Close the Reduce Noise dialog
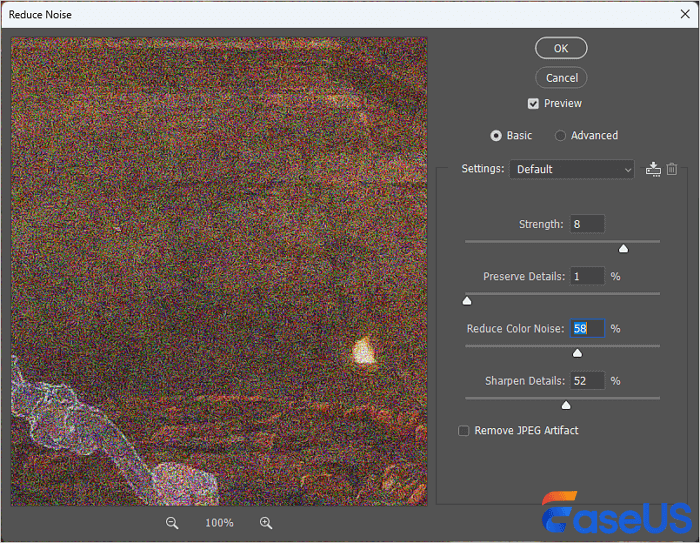 [x=685, y=14]
